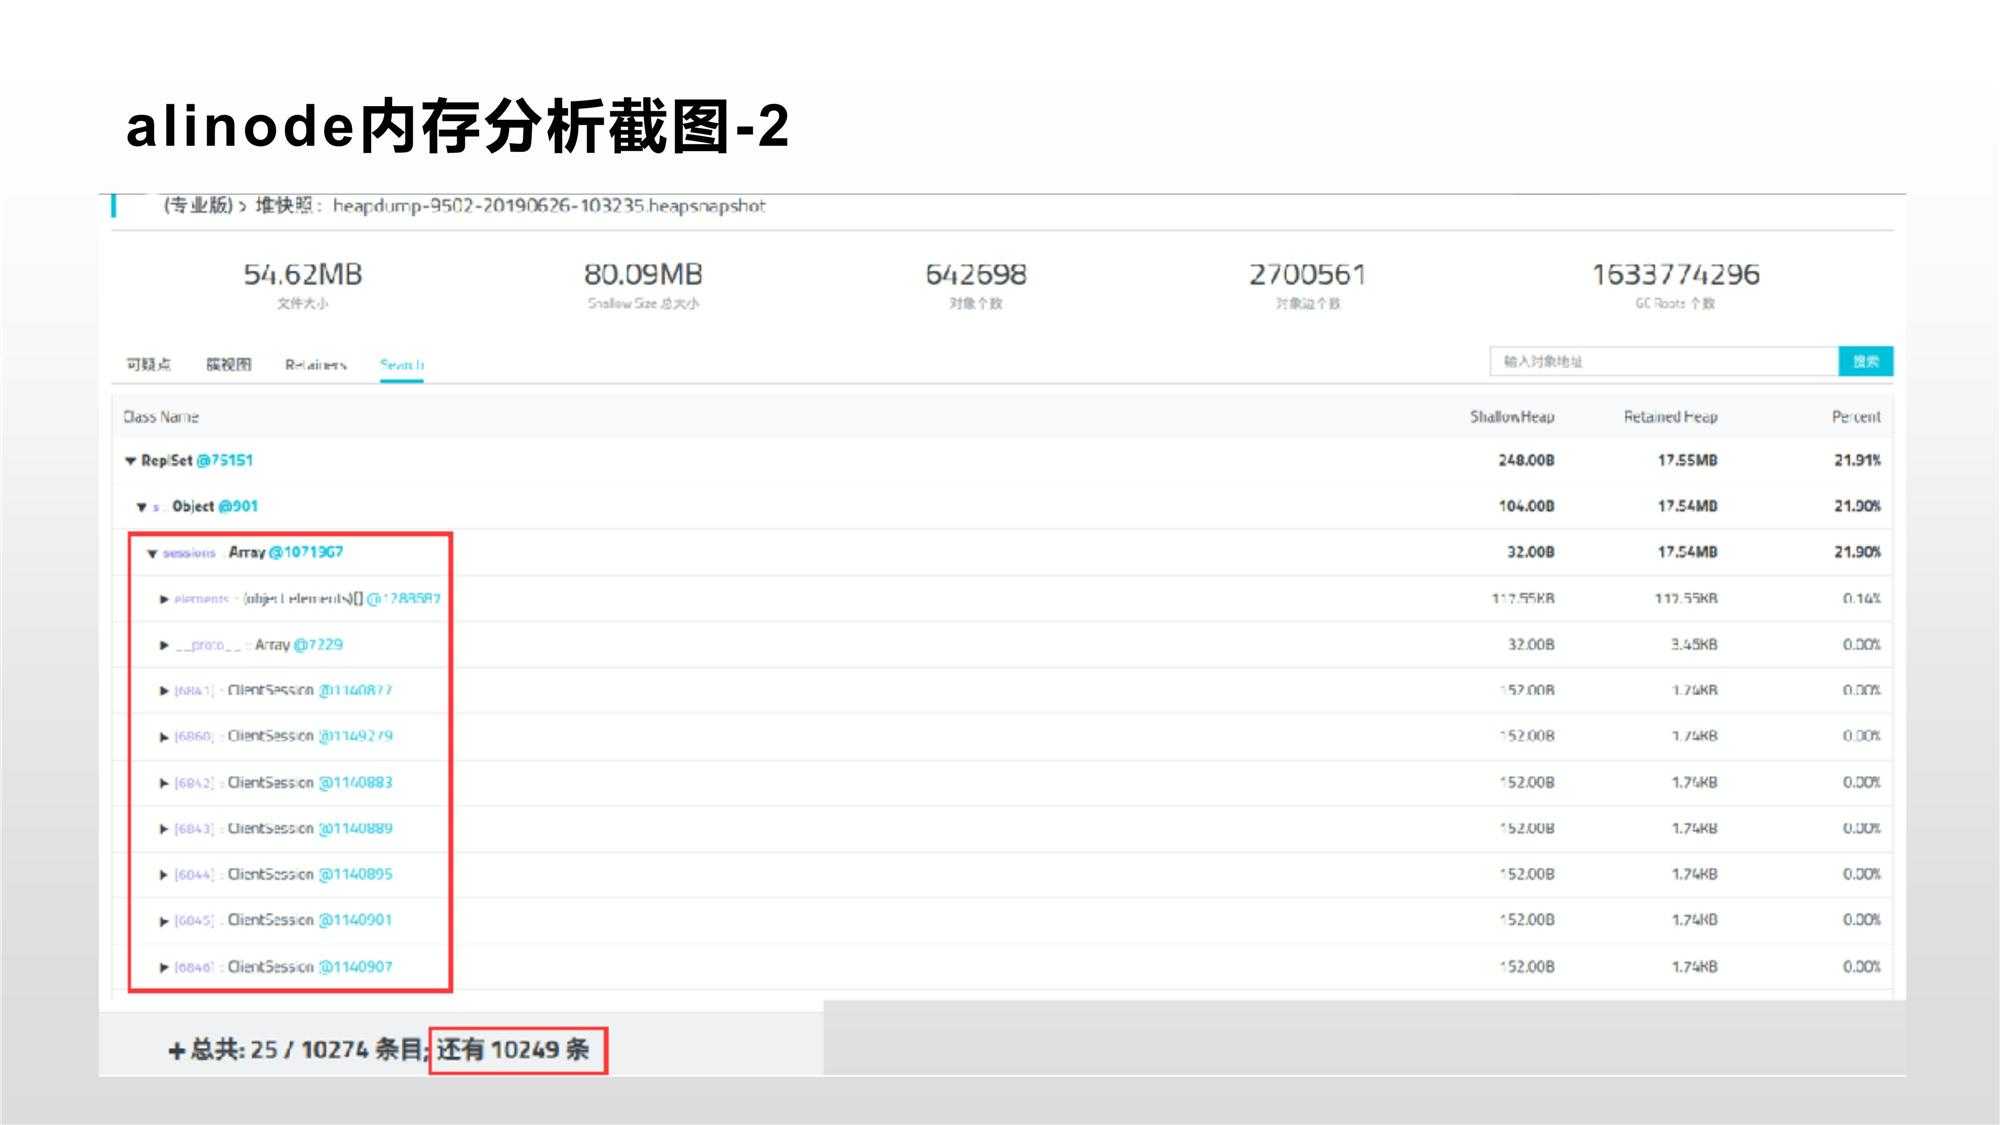Click the 21.91% percent cell
Image resolution: width=2000 pixels, height=1125 pixels.
click(1857, 460)
